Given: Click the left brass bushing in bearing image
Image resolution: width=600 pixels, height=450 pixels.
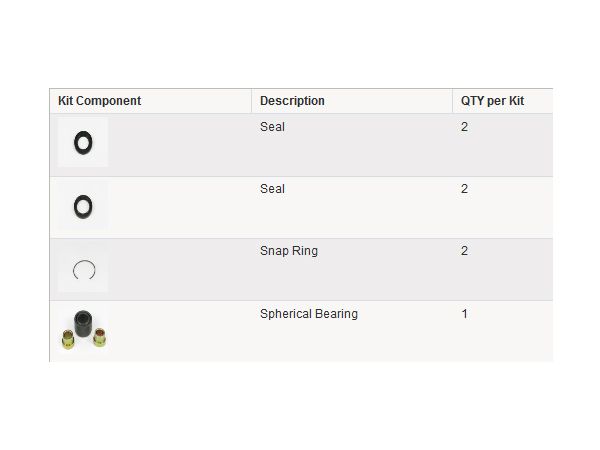Looking at the screenshot, I should (x=68, y=341).
